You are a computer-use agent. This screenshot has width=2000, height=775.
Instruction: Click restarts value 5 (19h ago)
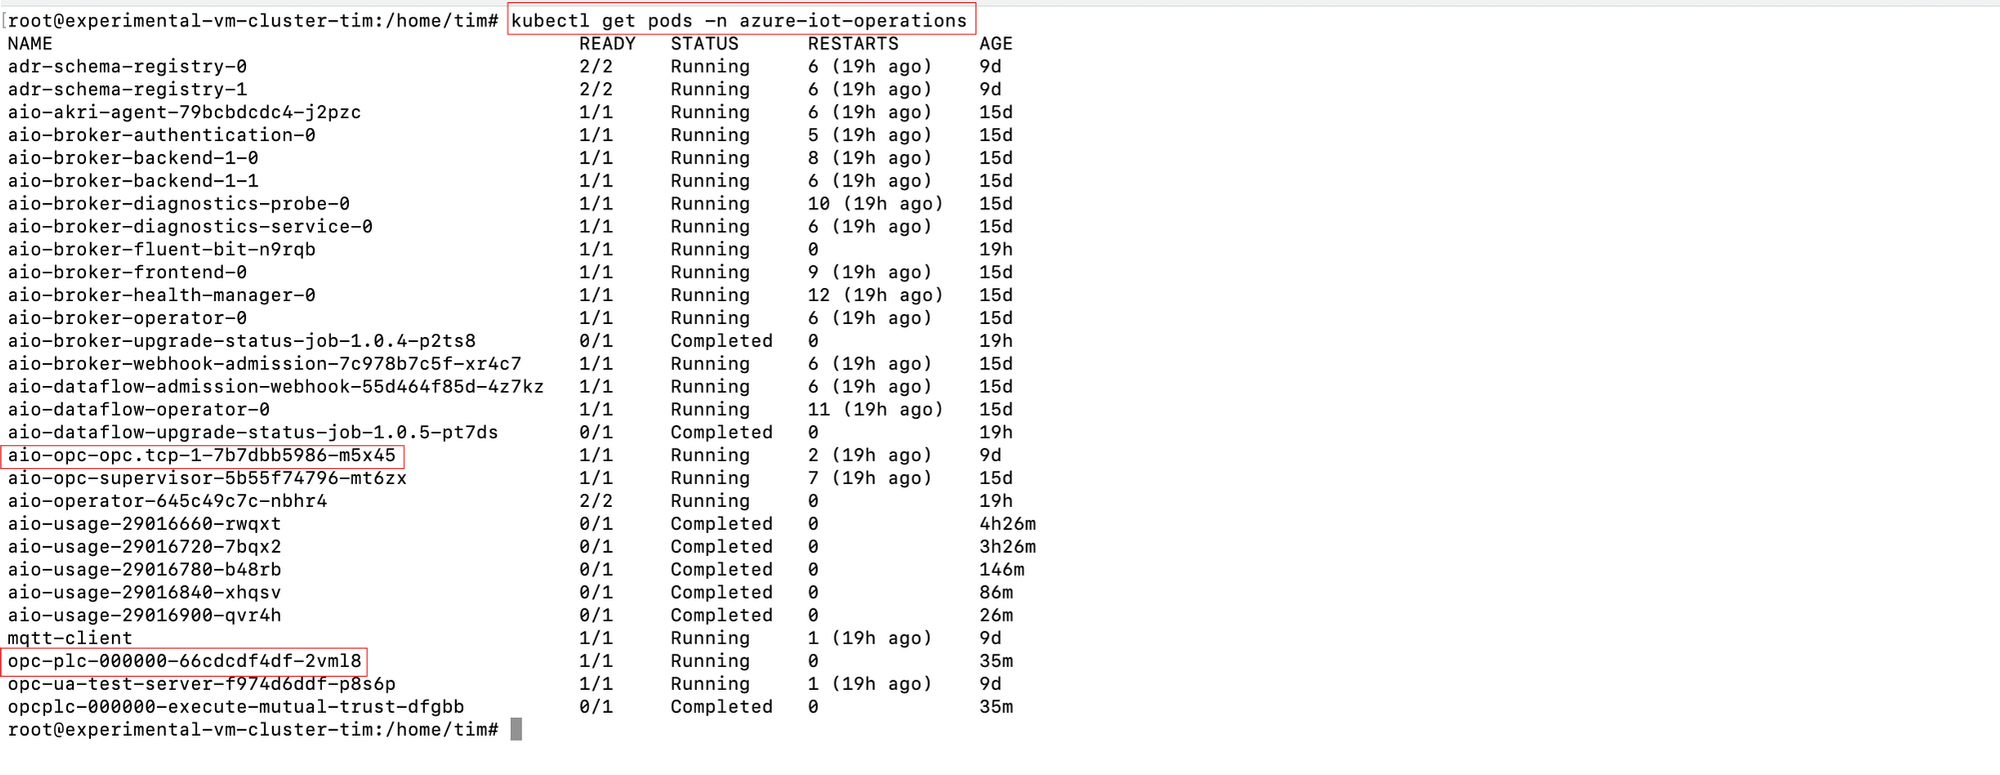click(870, 136)
